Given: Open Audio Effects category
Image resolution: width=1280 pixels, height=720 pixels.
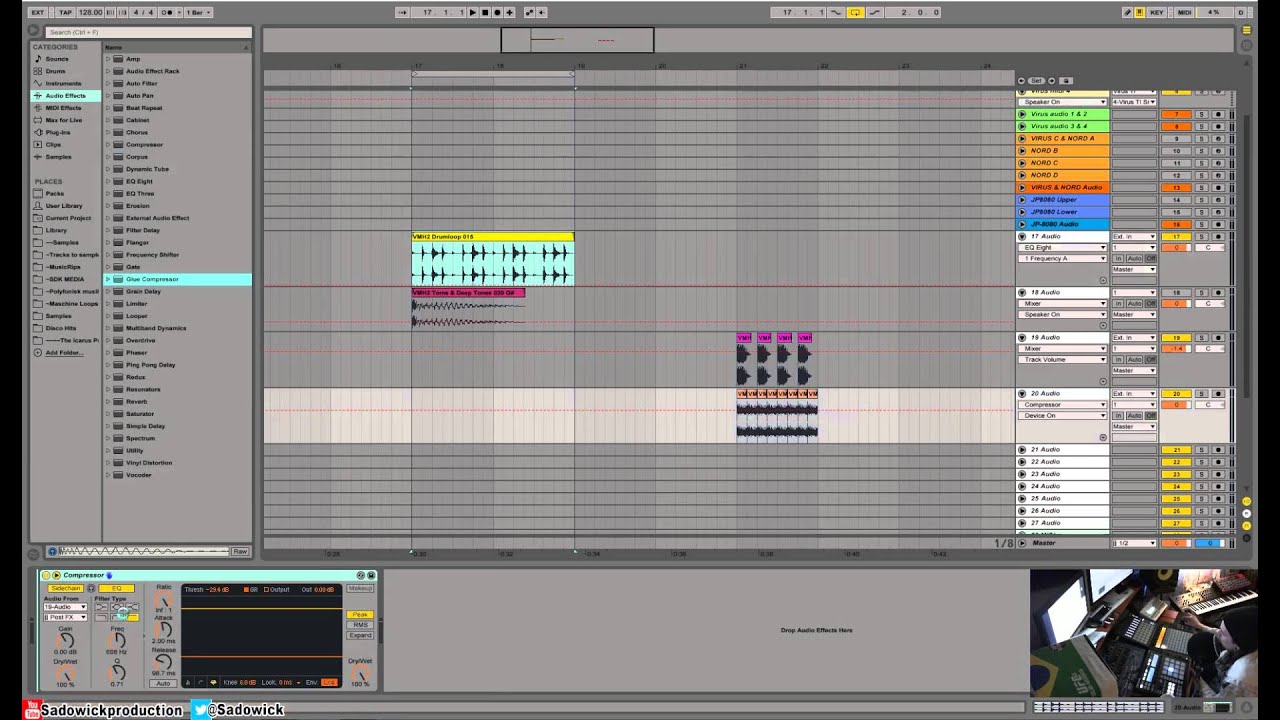Looking at the screenshot, I should (x=66, y=96).
